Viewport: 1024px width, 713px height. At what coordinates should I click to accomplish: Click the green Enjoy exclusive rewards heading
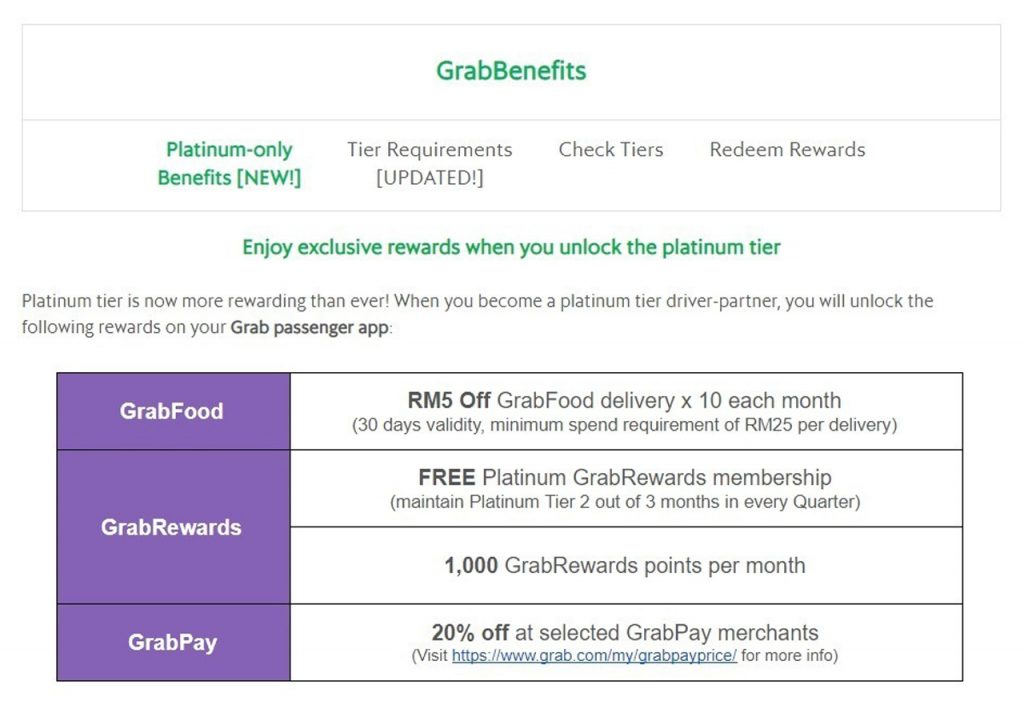(511, 247)
